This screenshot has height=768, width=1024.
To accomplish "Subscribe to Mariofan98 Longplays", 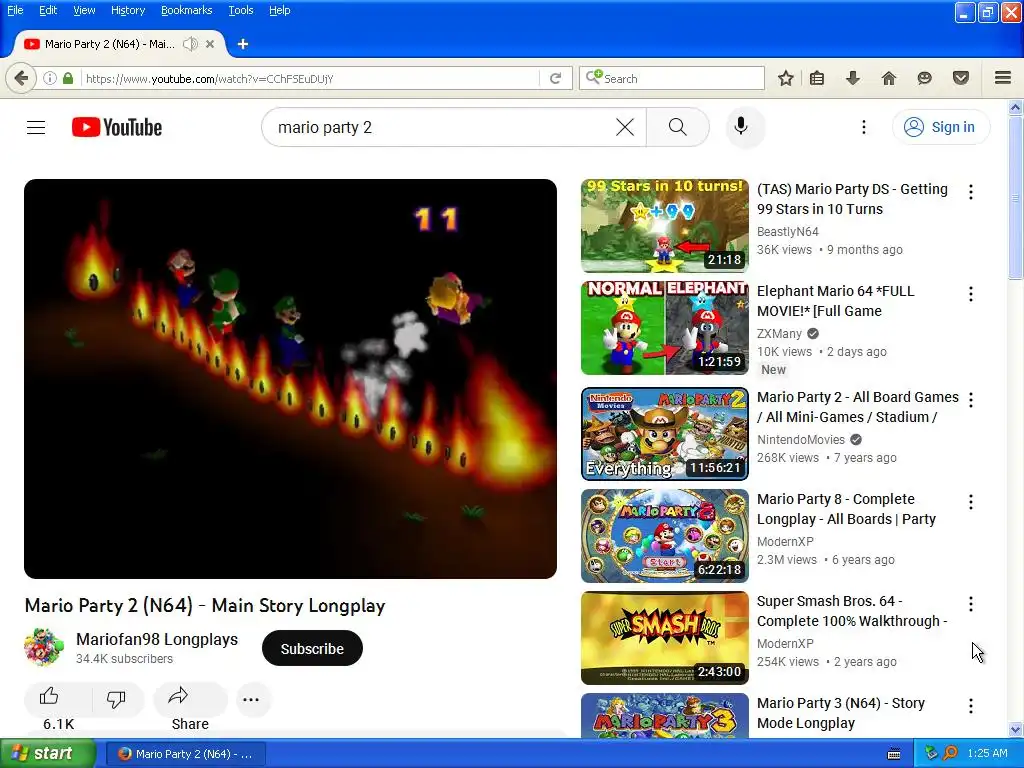I will tap(312, 648).
